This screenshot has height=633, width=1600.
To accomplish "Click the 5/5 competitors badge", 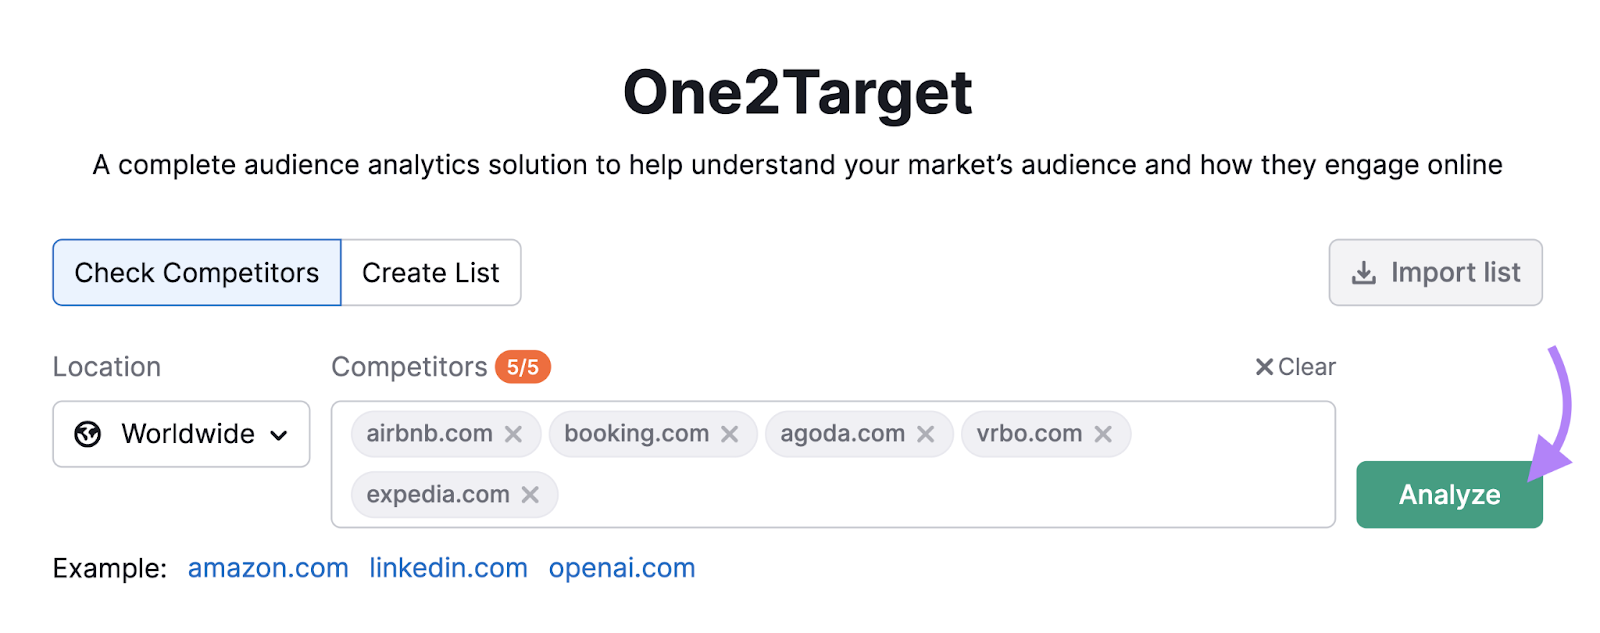I will [523, 367].
